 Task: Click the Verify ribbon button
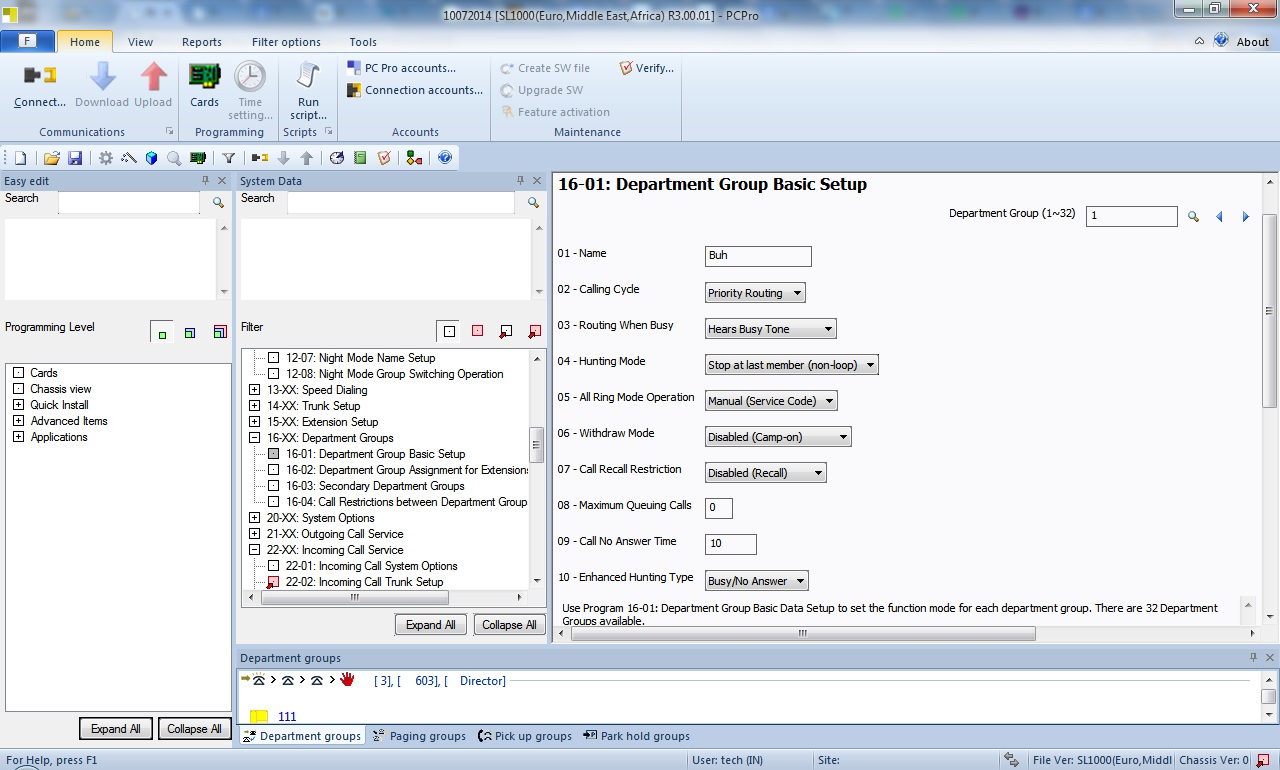pos(647,68)
